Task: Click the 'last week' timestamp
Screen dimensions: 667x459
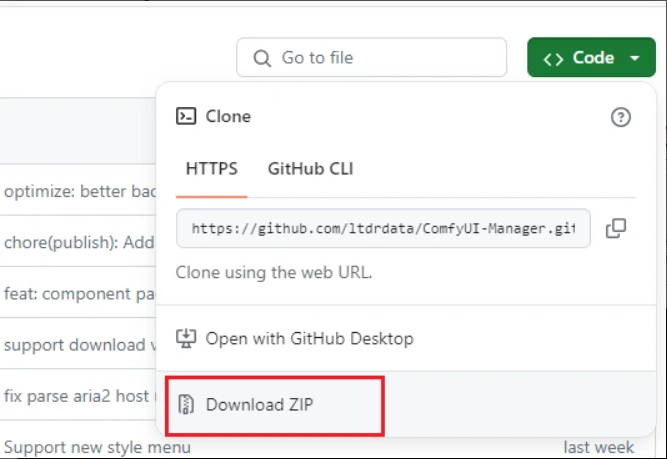Action: [599, 447]
